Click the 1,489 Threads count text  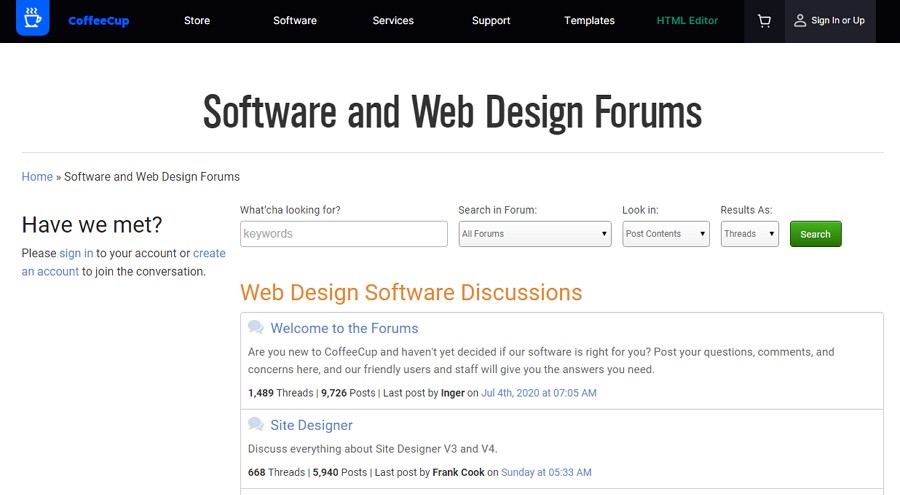point(280,393)
